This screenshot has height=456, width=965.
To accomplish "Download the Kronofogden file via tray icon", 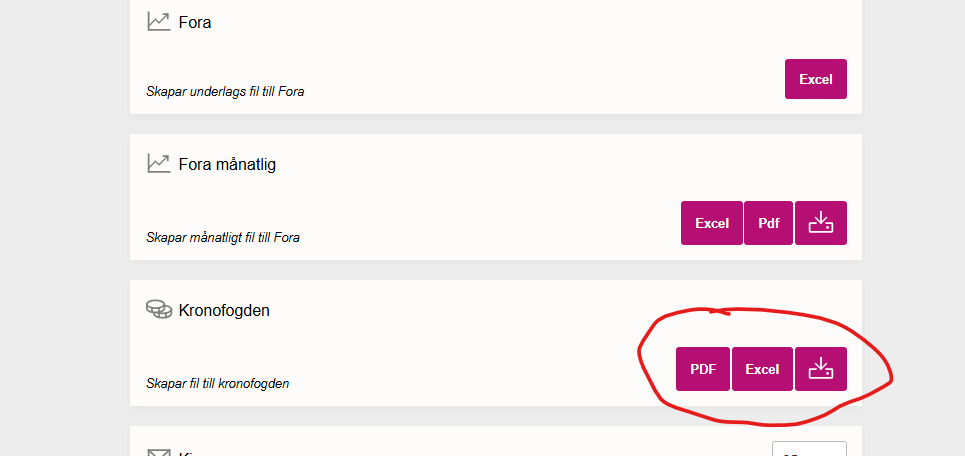I will pos(820,369).
